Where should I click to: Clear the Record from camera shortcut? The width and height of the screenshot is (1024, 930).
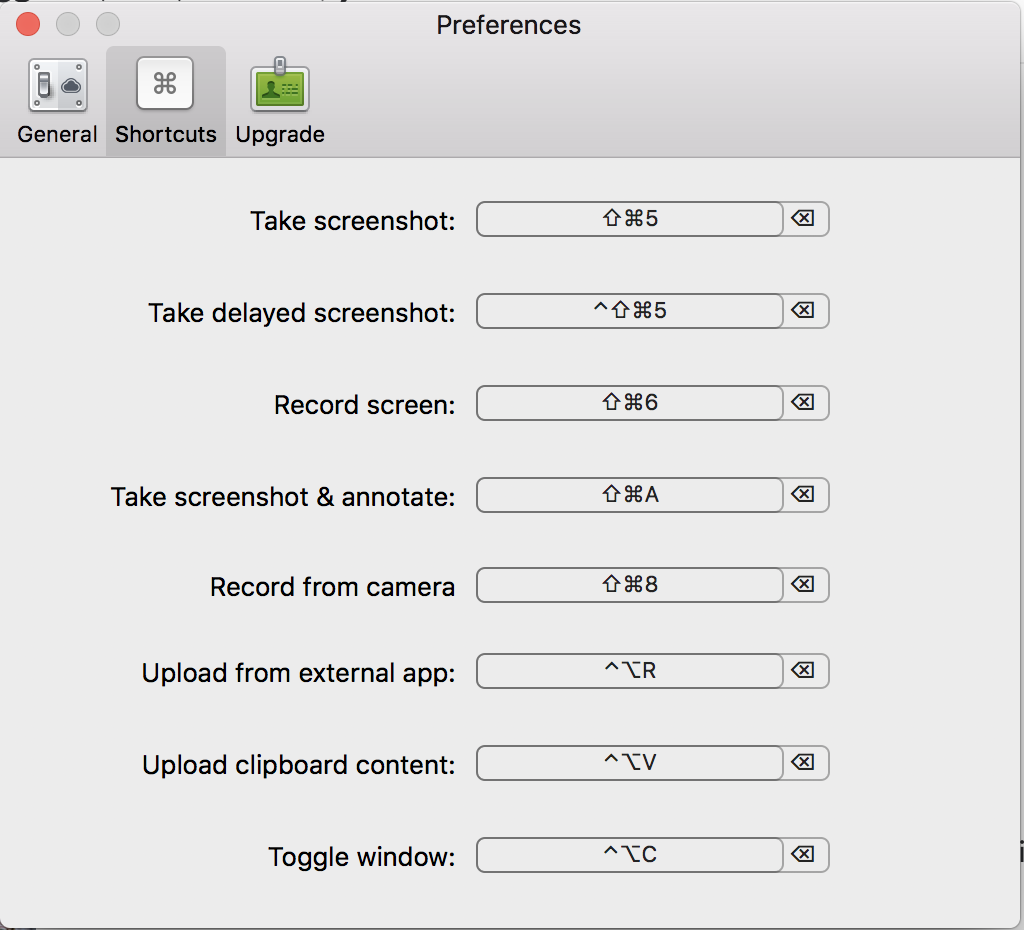coord(803,585)
